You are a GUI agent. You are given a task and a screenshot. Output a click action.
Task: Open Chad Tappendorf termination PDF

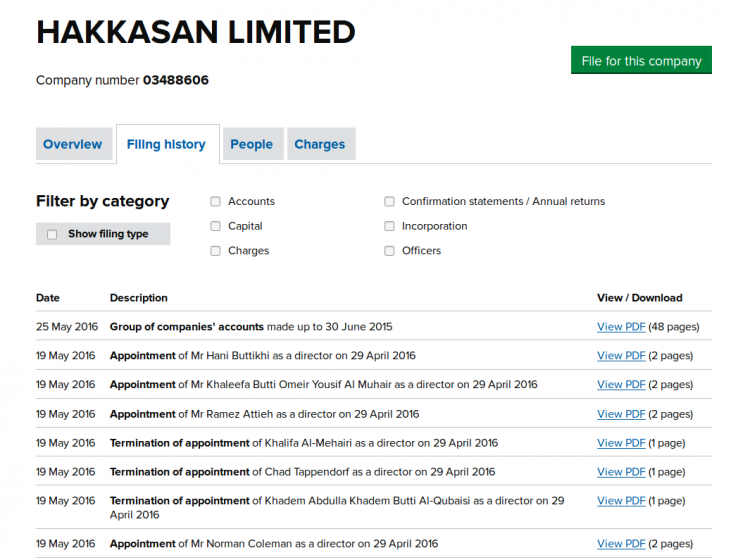[x=621, y=472]
